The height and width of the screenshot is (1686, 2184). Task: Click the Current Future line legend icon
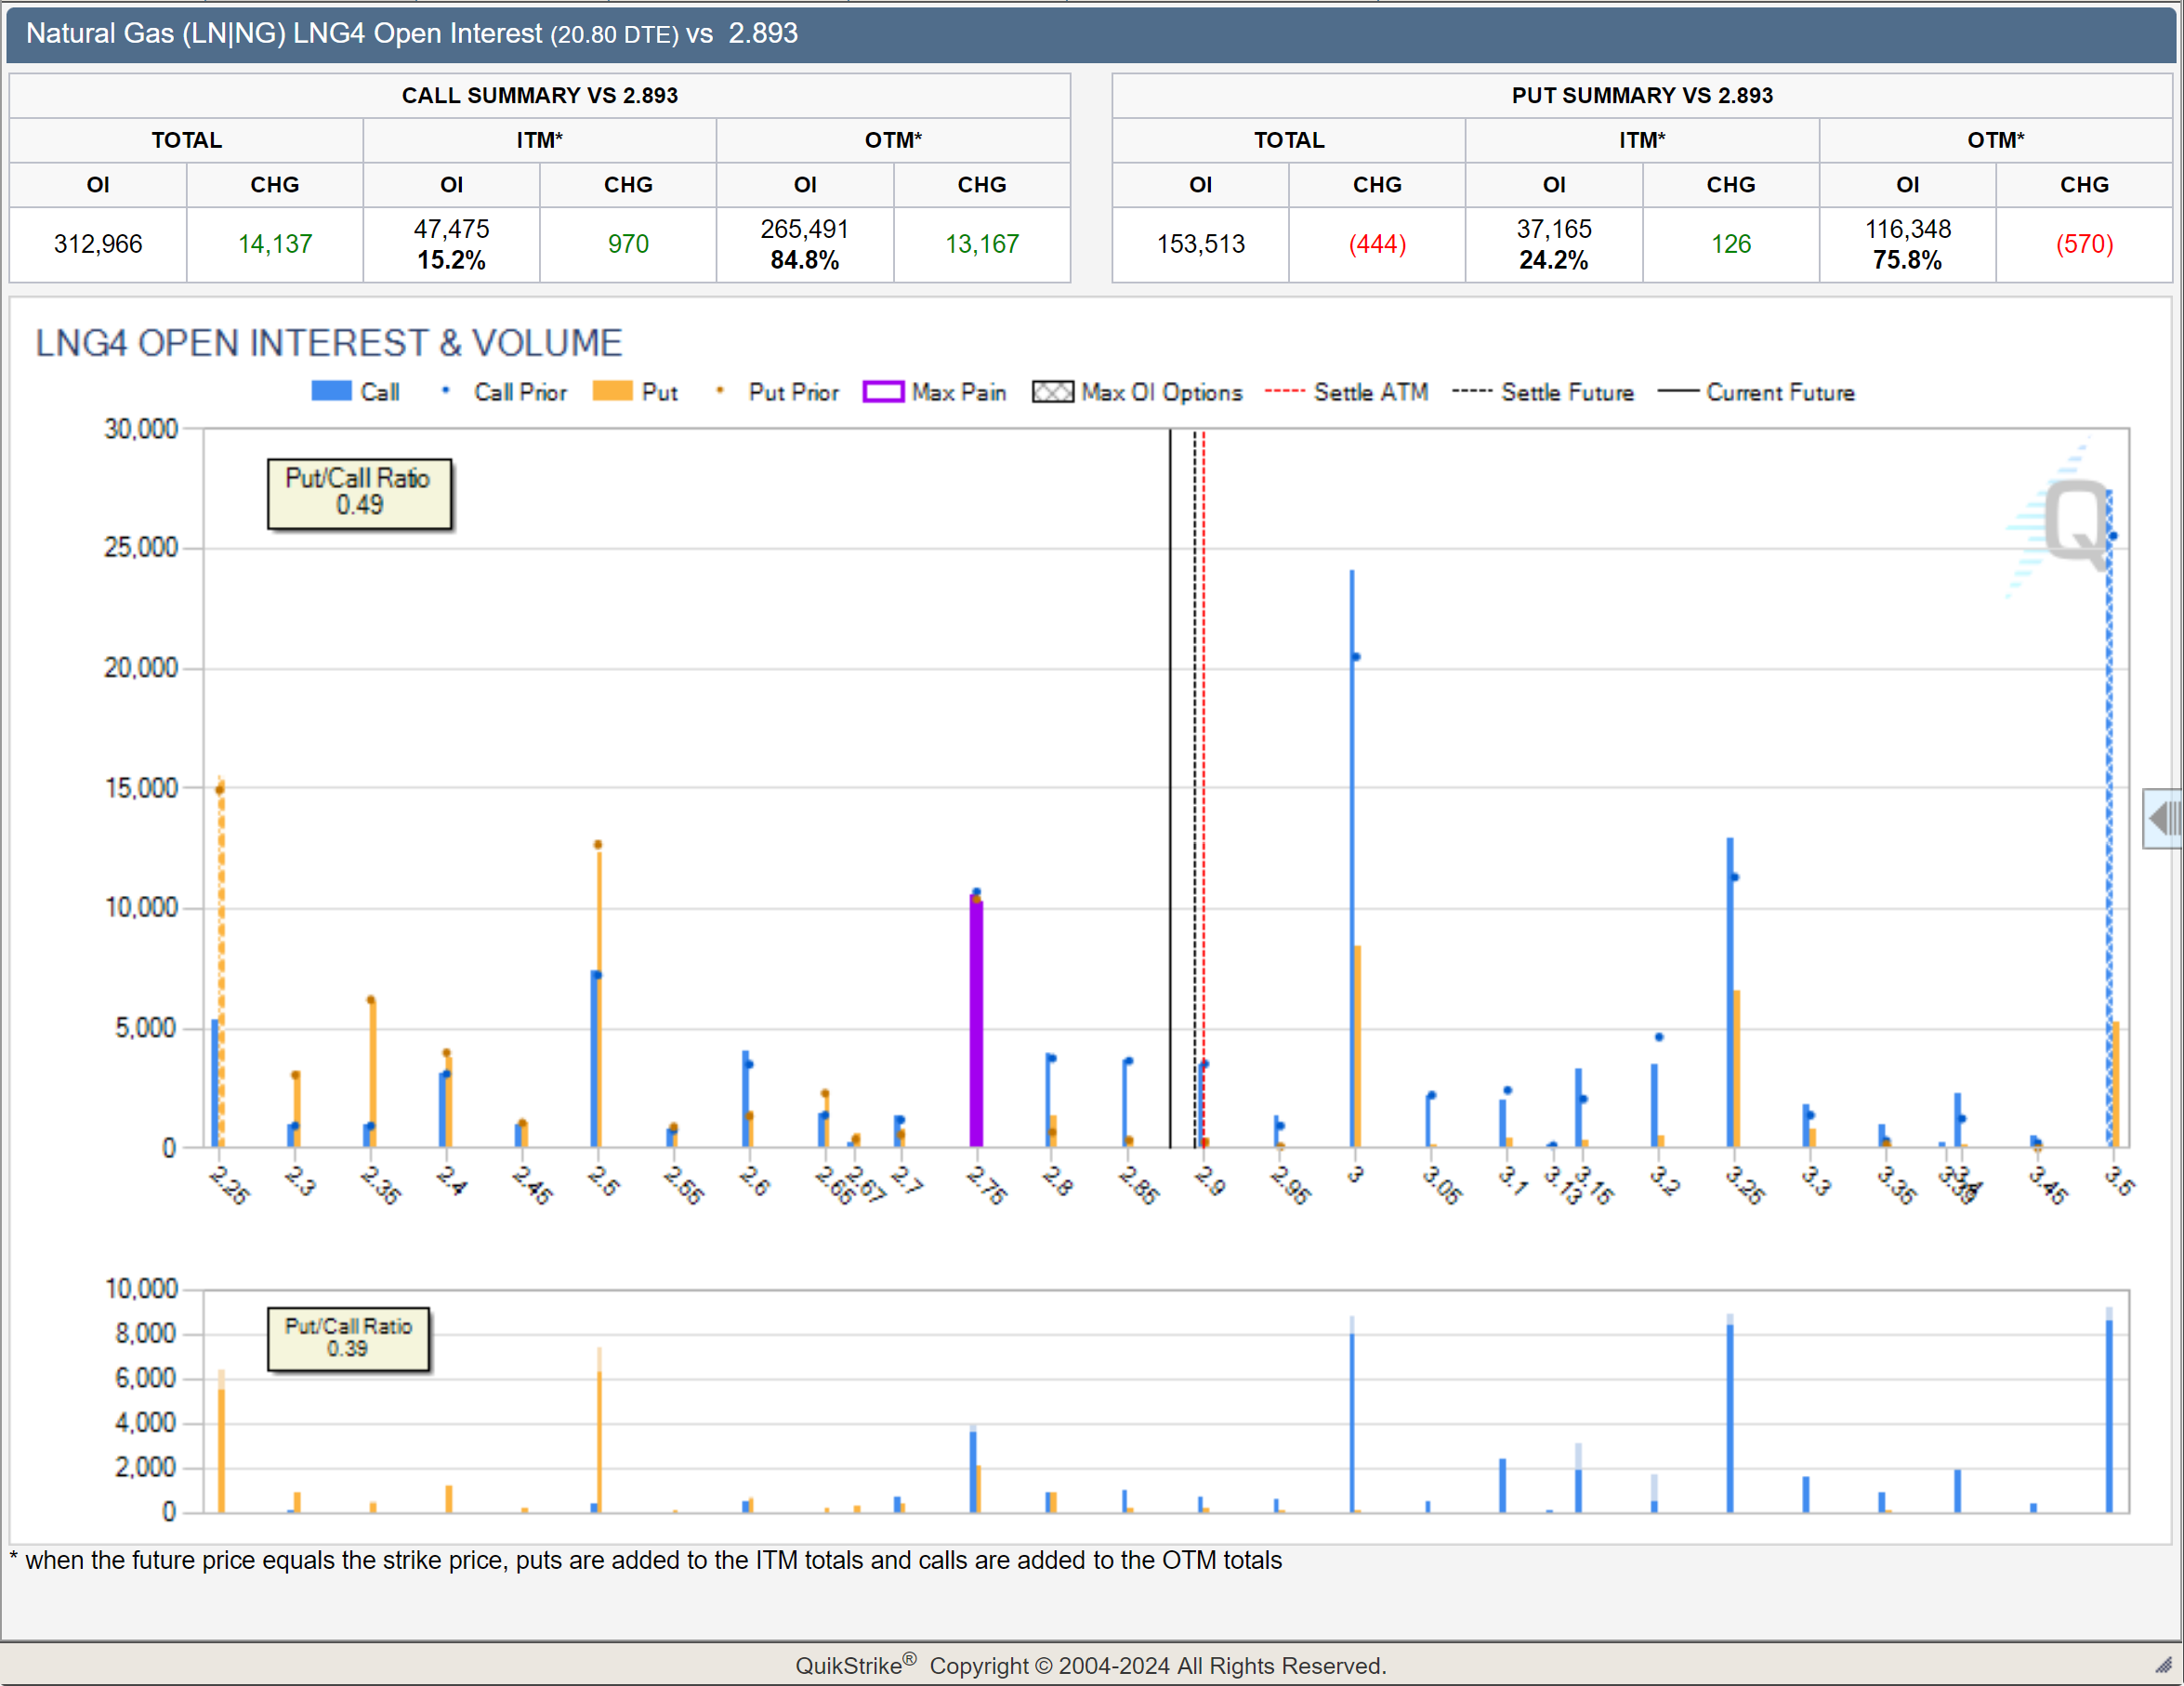pos(1678,392)
